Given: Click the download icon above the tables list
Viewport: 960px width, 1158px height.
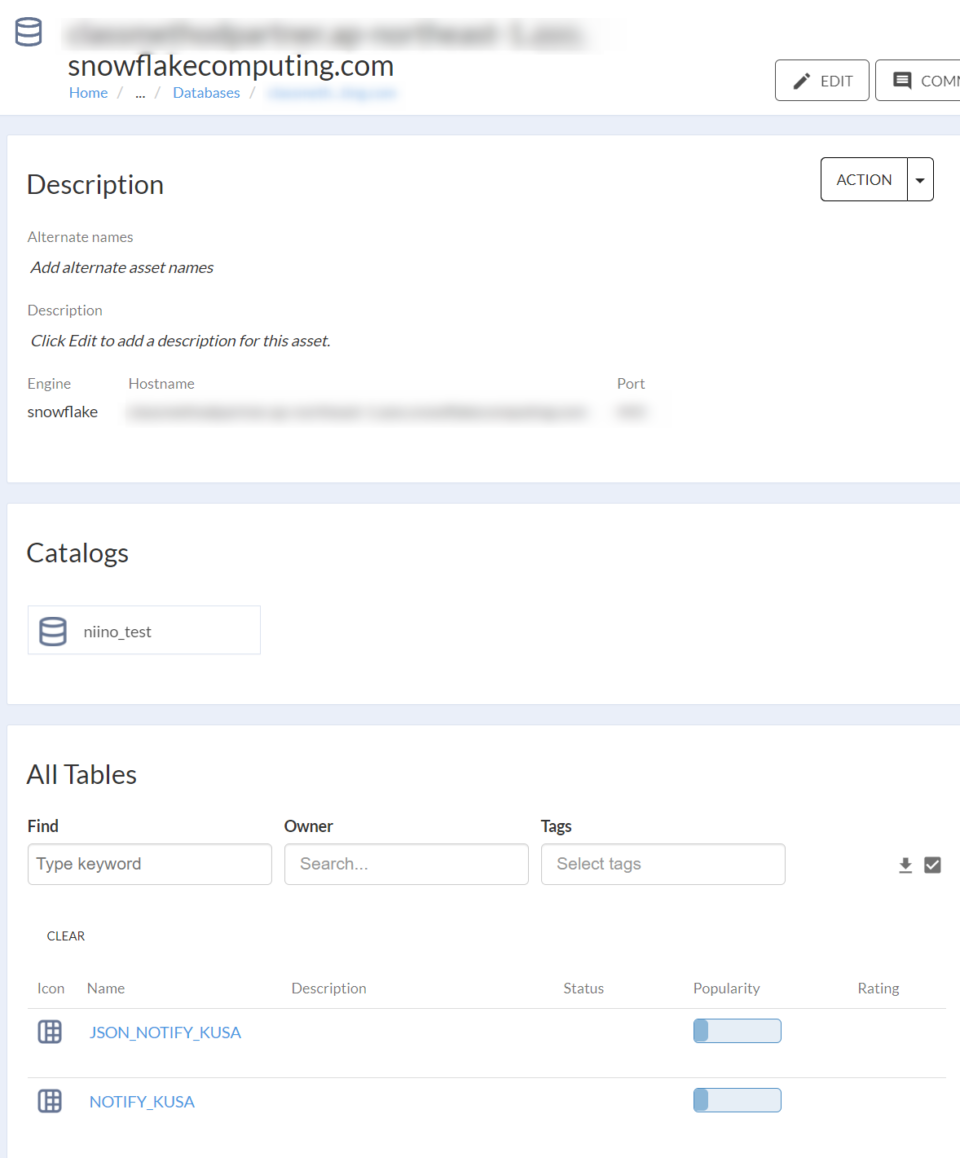Looking at the screenshot, I should tap(905, 864).
